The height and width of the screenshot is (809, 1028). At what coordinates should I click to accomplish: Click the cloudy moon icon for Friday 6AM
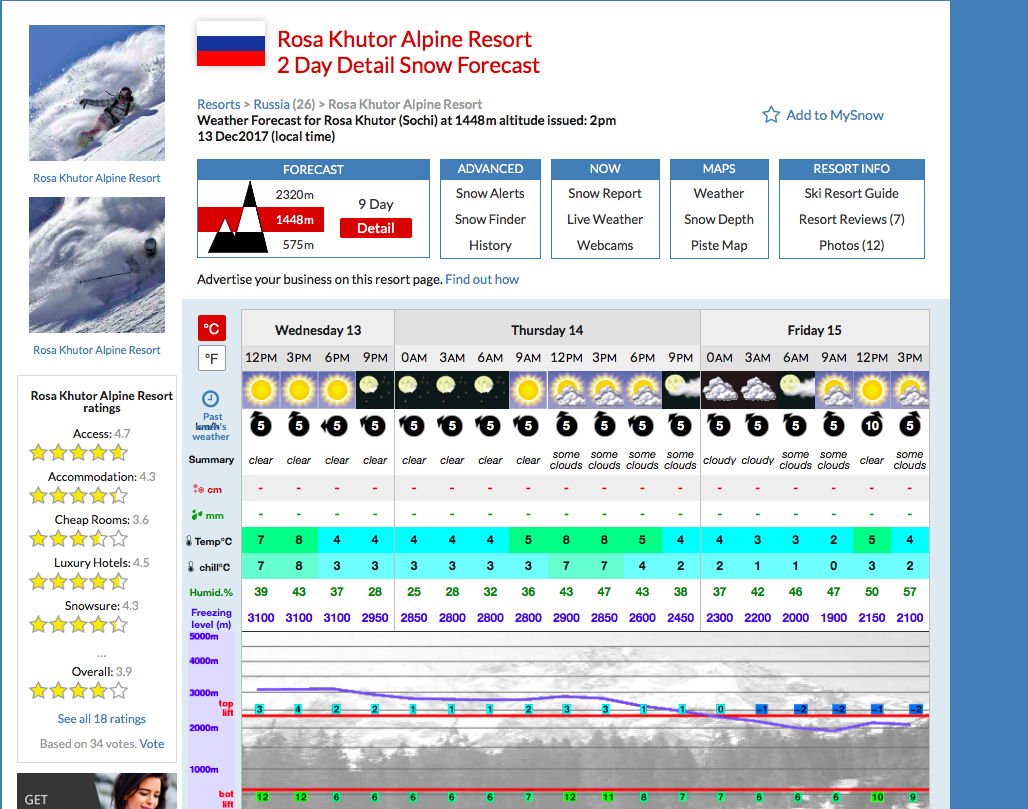click(x=795, y=389)
